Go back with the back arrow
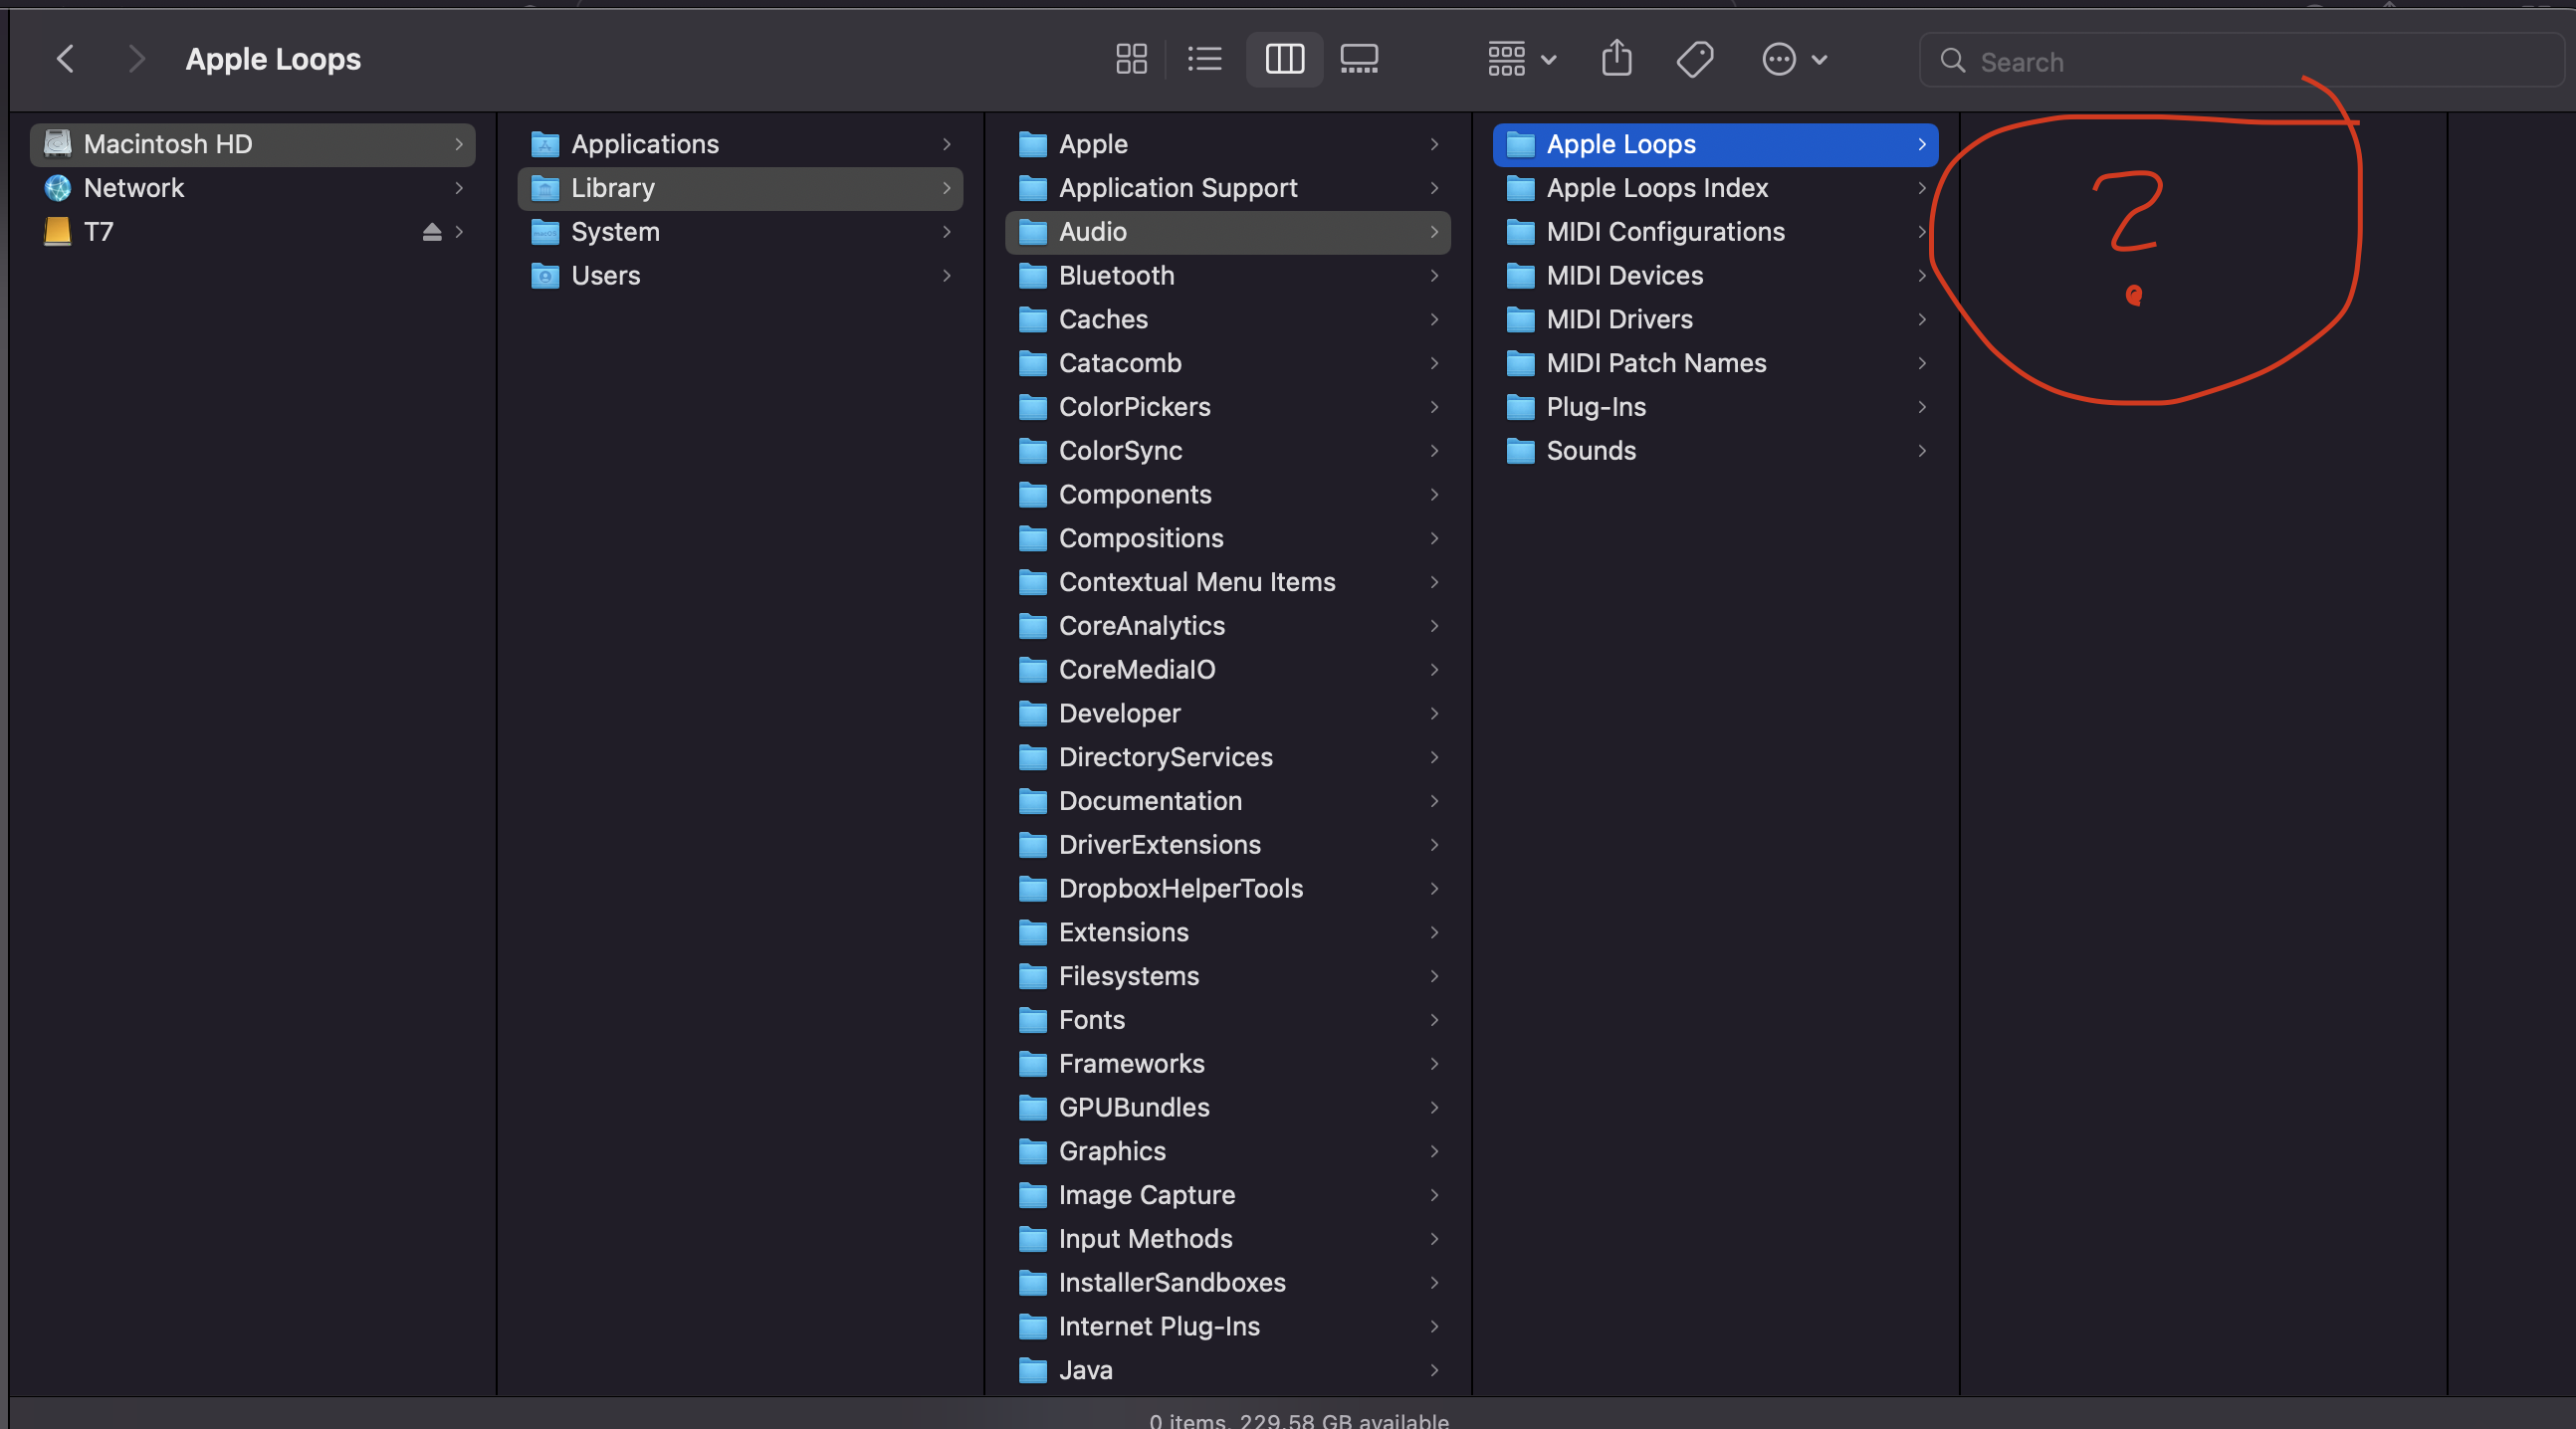Image resolution: width=2576 pixels, height=1429 pixels. (x=66, y=59)
